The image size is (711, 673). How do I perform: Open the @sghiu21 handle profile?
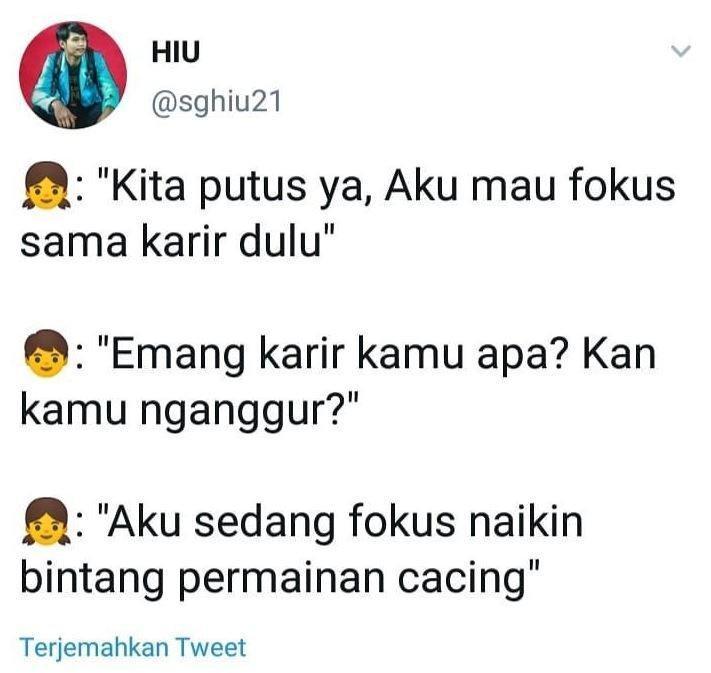tap(216, 102)
